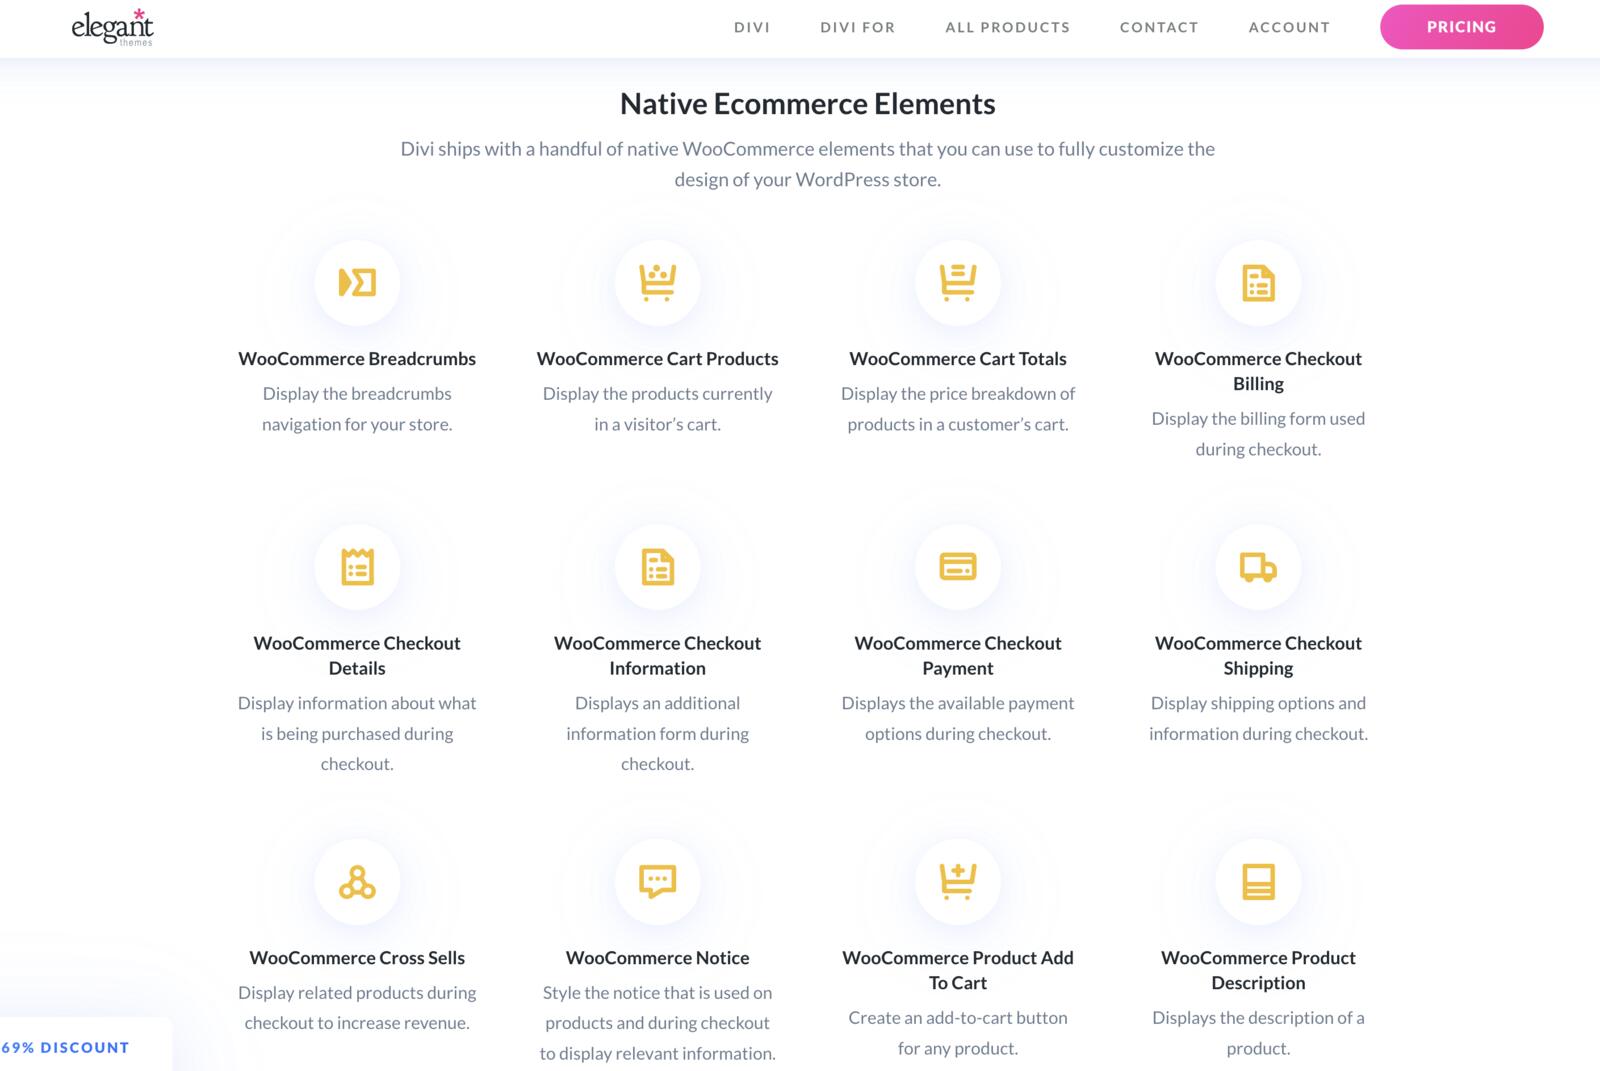This screenshot has width=1600, height=1071.
Task: Click the WooCommerce Checkout Details heading
Action: tap(357, 656)
